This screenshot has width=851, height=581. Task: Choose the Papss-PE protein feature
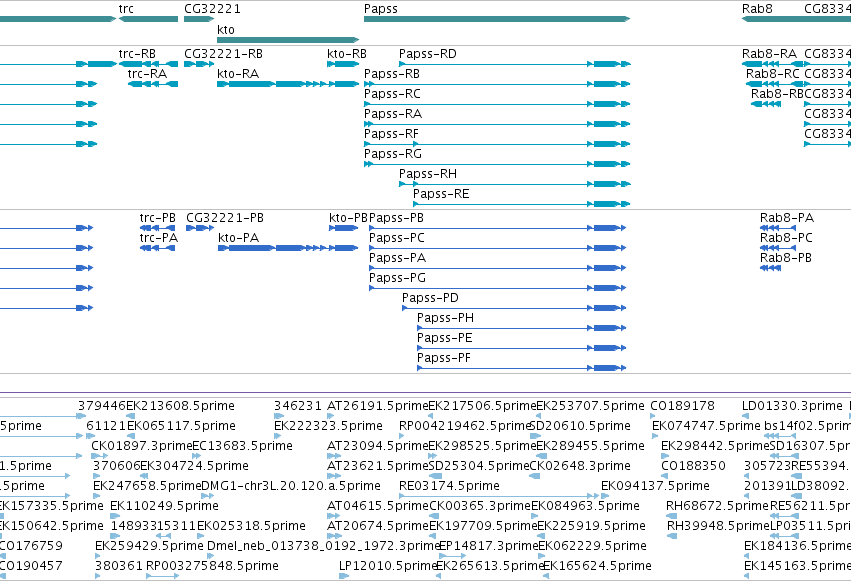(x=522, y=348)
